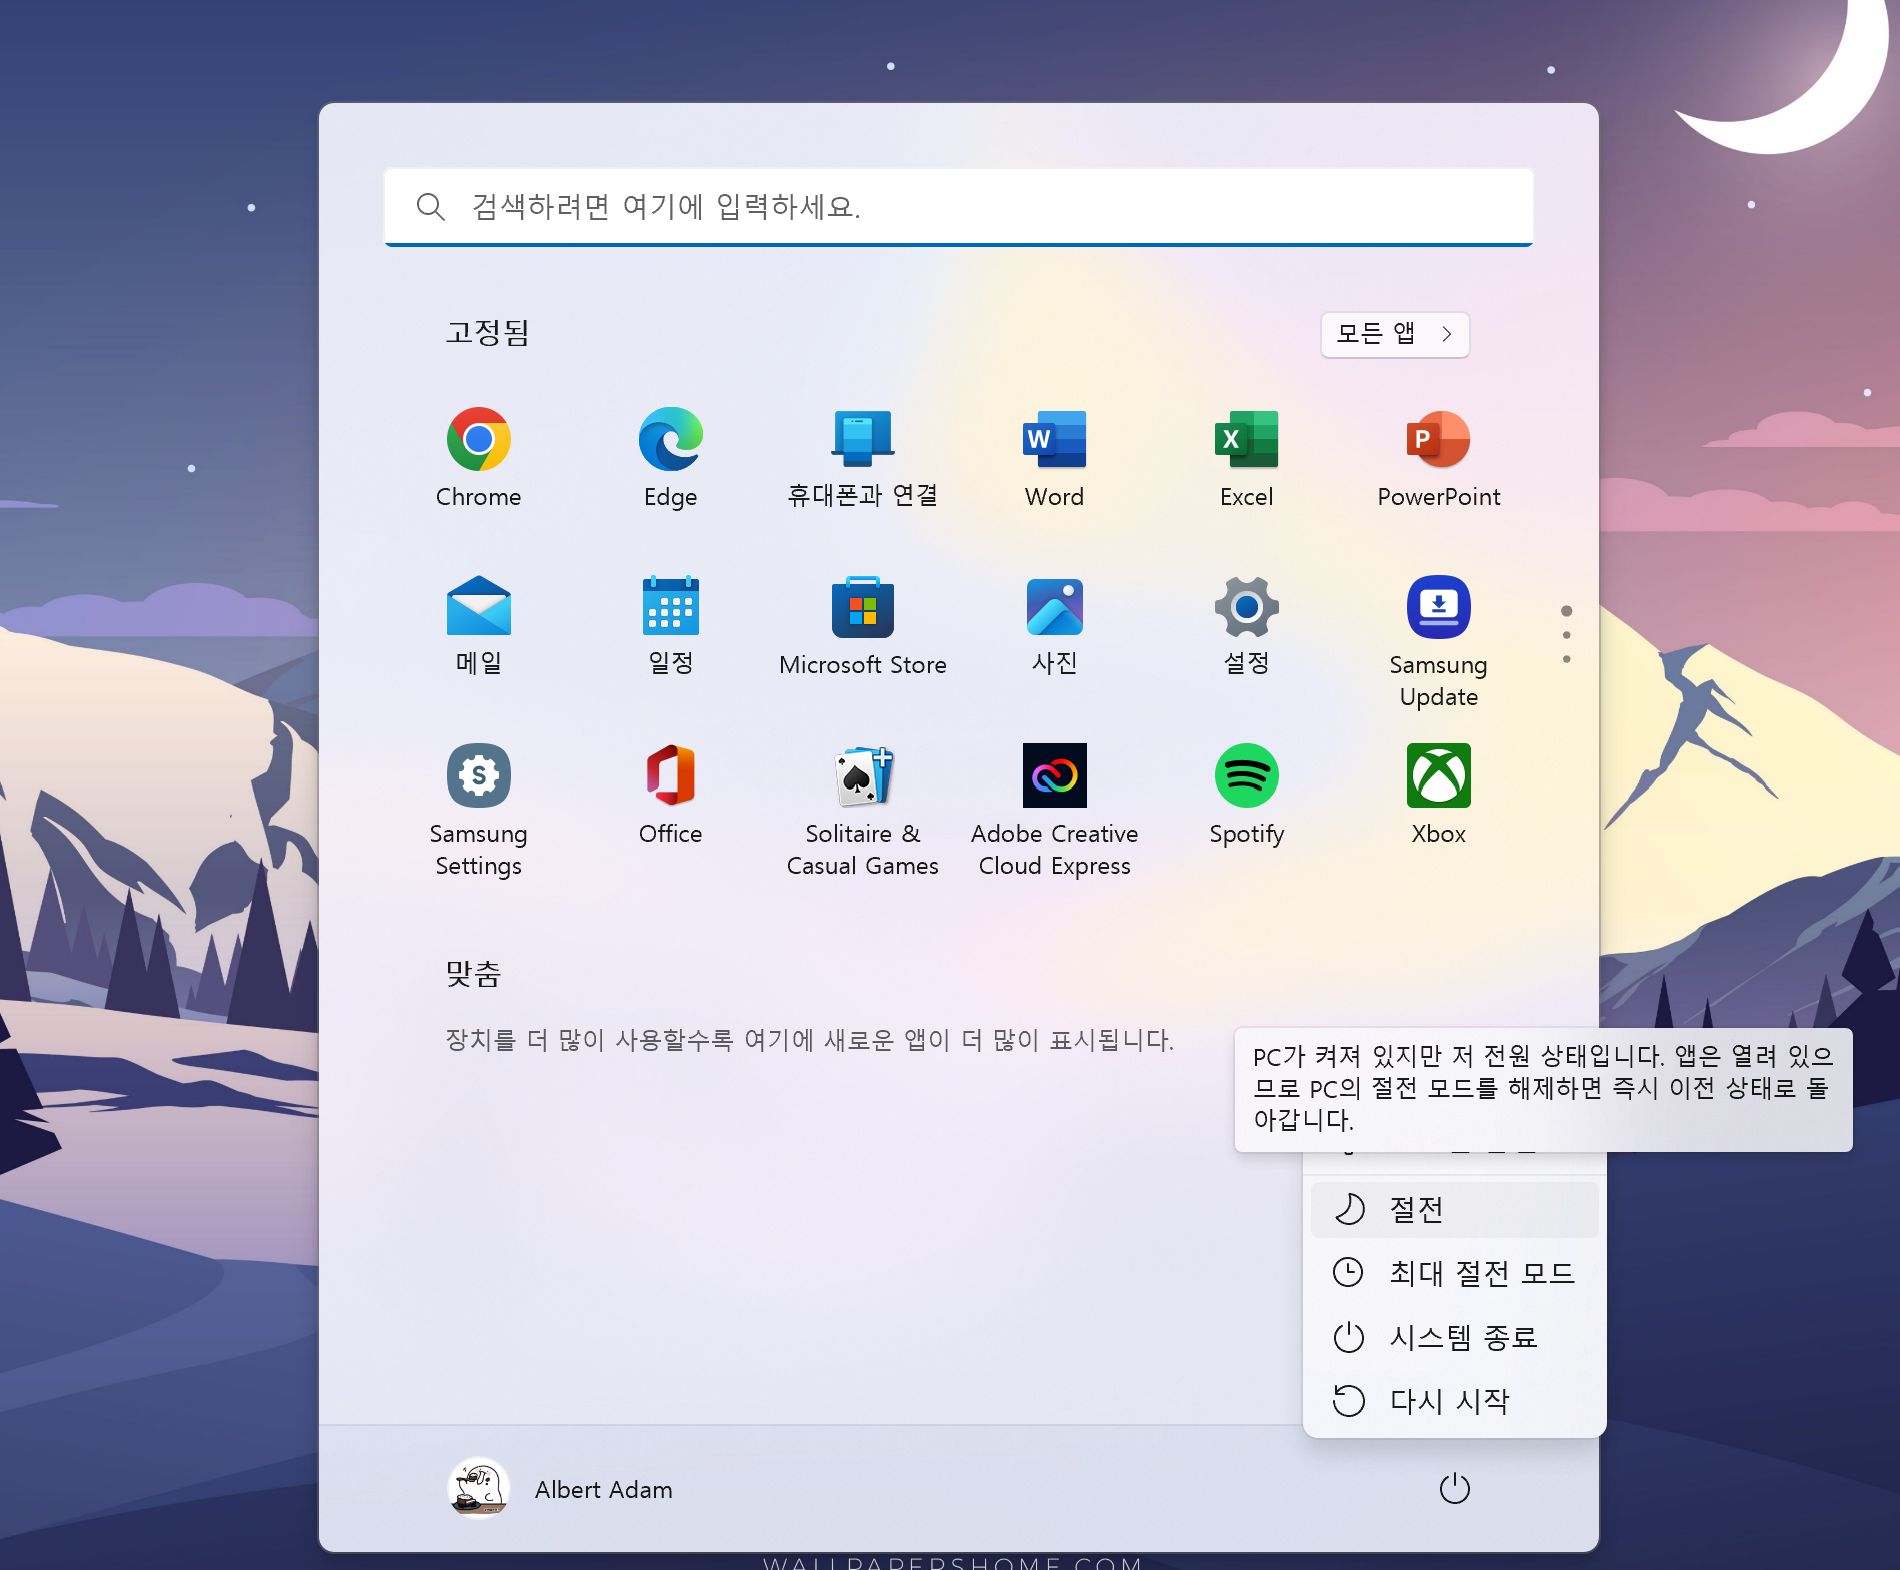
Task: Launch Microsoft Edge
Action: point(670,458)
